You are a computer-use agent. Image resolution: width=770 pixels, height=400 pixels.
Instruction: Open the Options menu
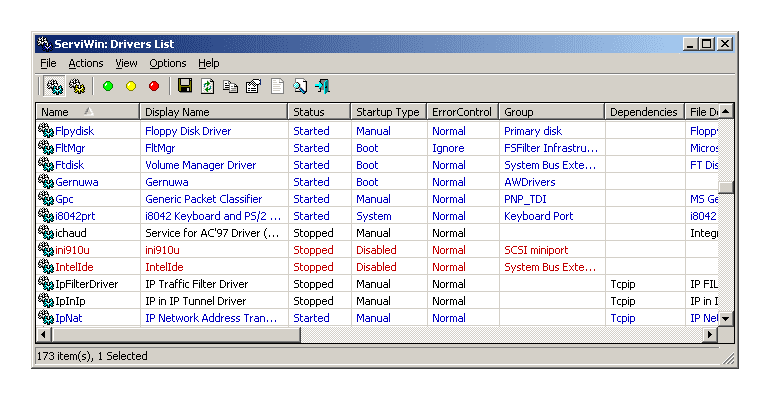(x=168, y=63)
